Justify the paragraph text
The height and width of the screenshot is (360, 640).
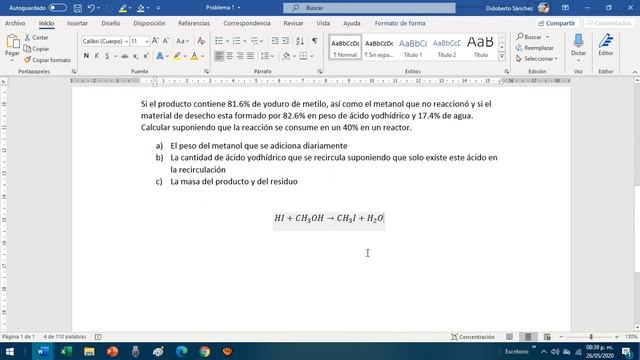tap(250, 56)
